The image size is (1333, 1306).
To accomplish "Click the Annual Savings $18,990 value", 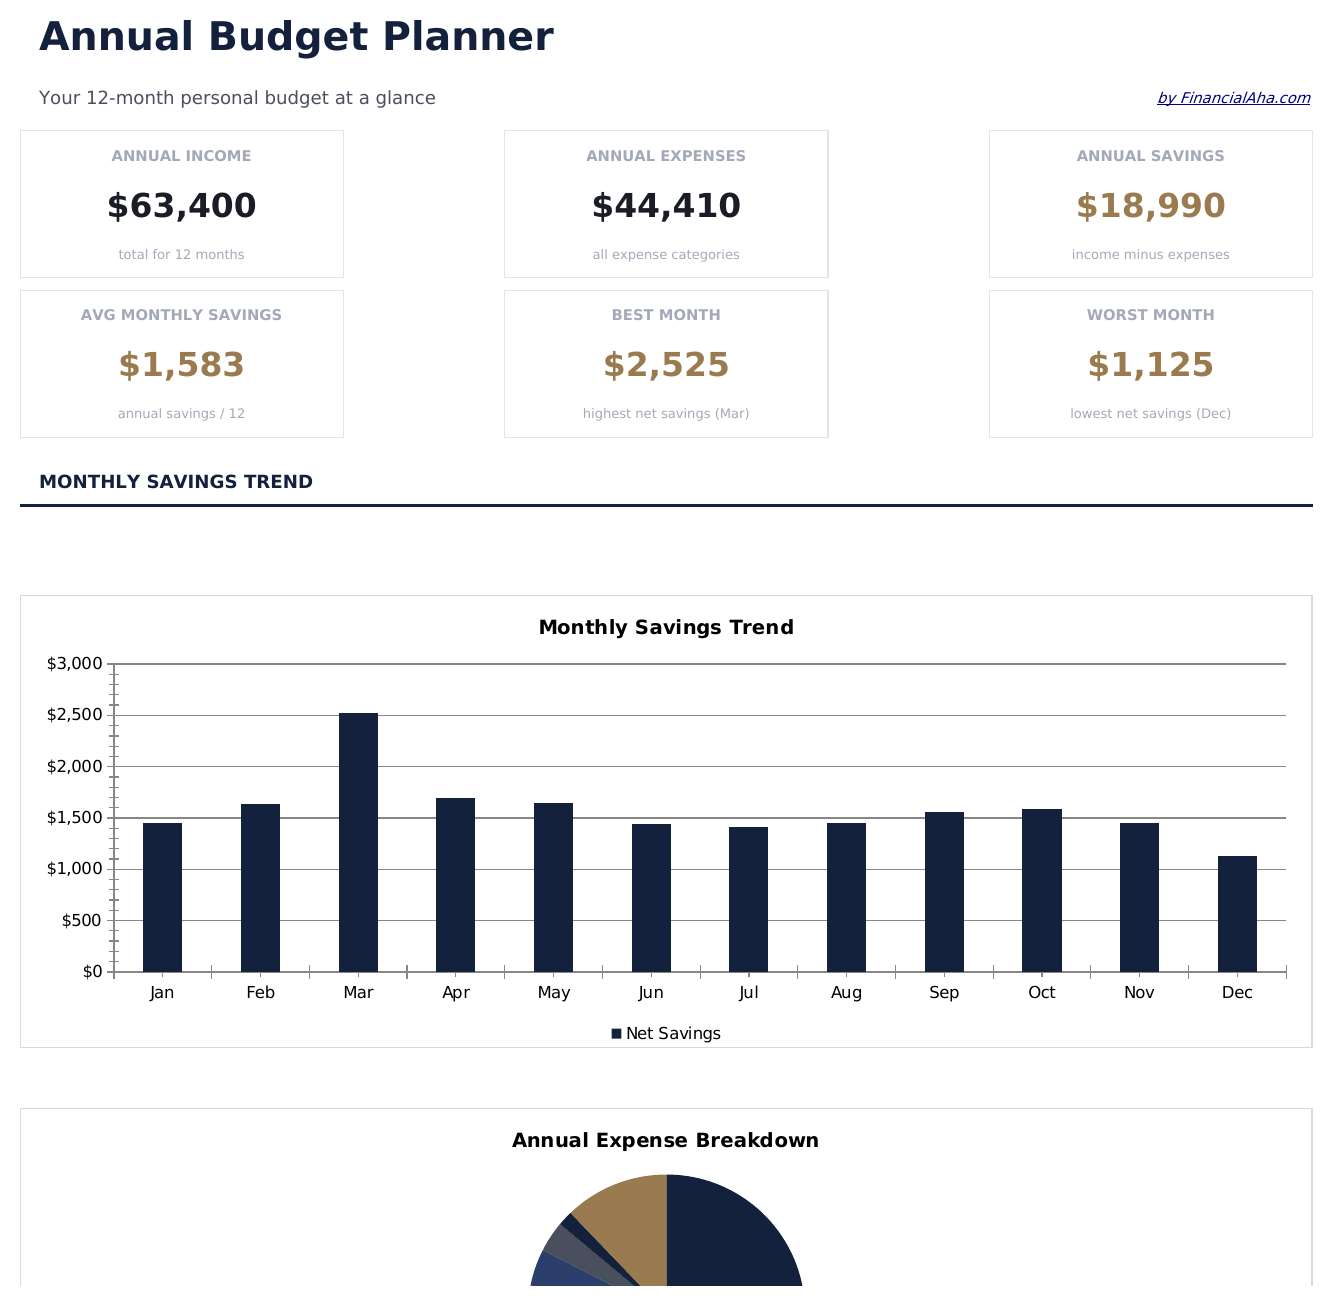I will [x=1150, y=207].
